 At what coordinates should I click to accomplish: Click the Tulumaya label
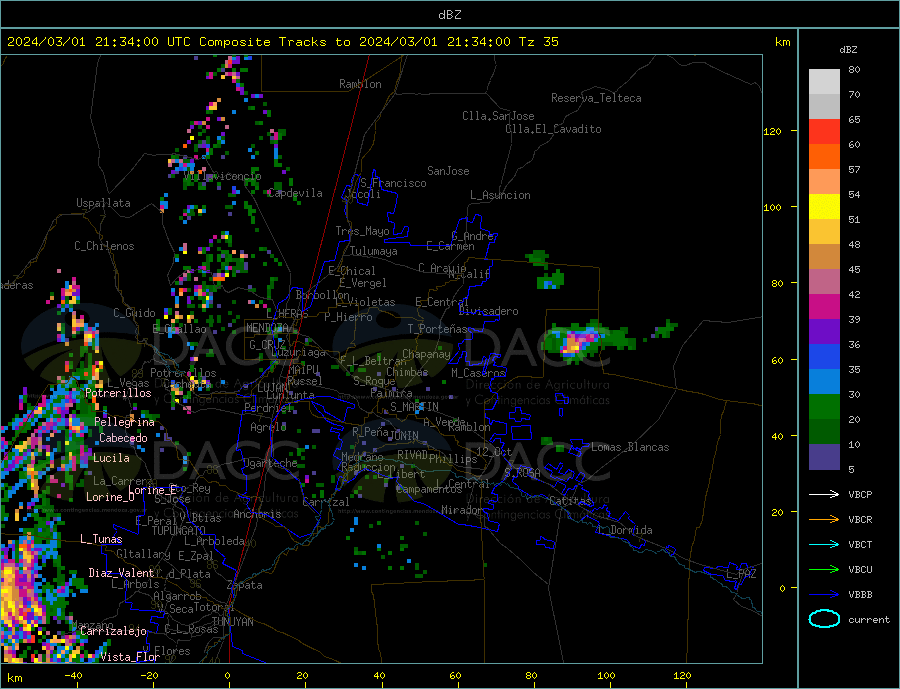pos(374,251)
